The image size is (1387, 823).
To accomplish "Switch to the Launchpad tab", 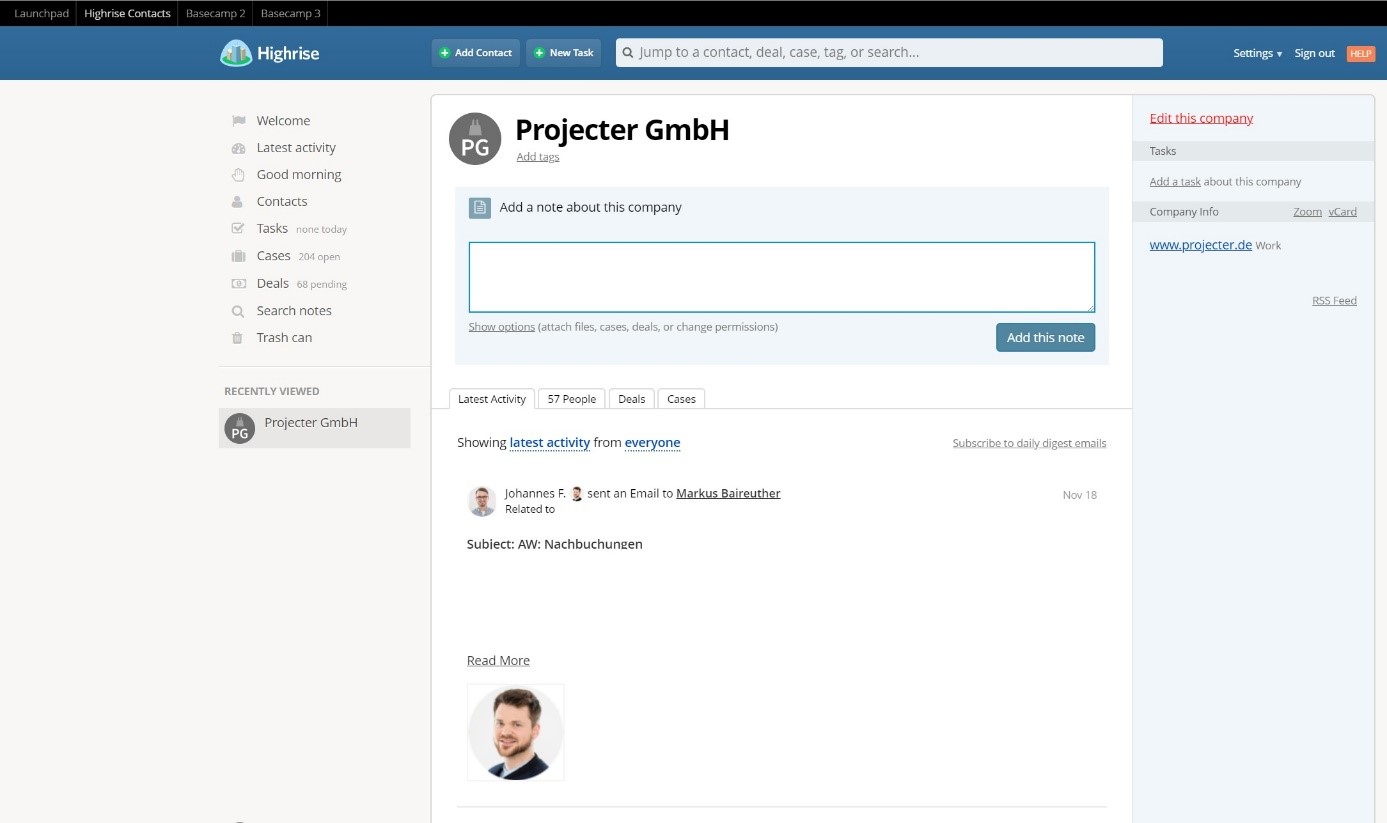I will [x=41, y=14].
